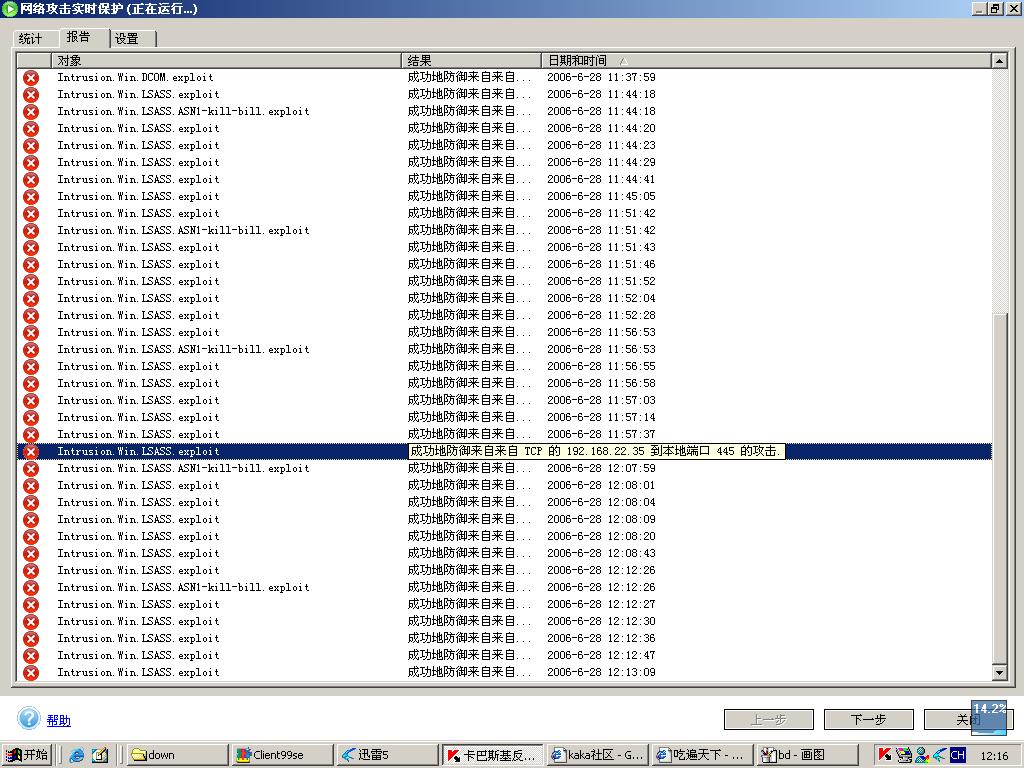Click red X icon on 11:44:20 row

[31, 129]
